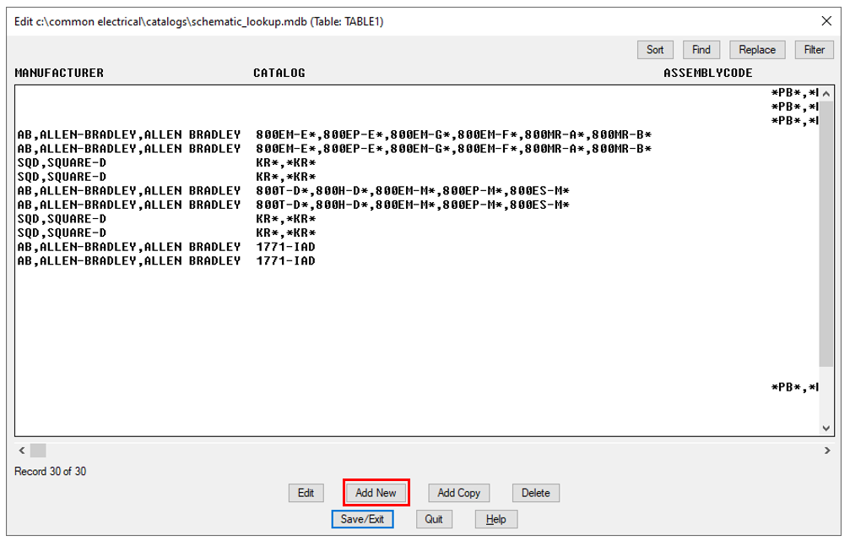The image size is (850, 546).
Task: Click the Sort button
Action: pyautogui.click(x=655, y=50)
